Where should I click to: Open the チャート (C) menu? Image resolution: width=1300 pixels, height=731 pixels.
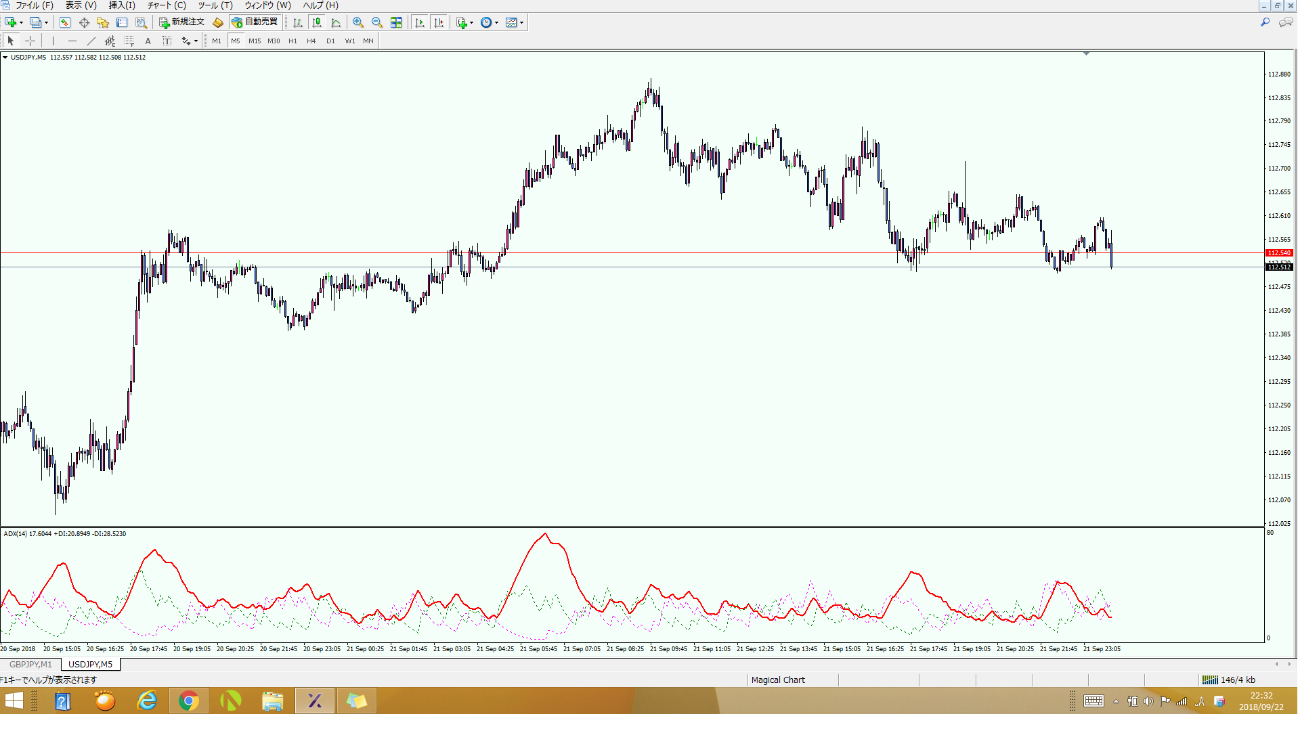tap(167, 5)
